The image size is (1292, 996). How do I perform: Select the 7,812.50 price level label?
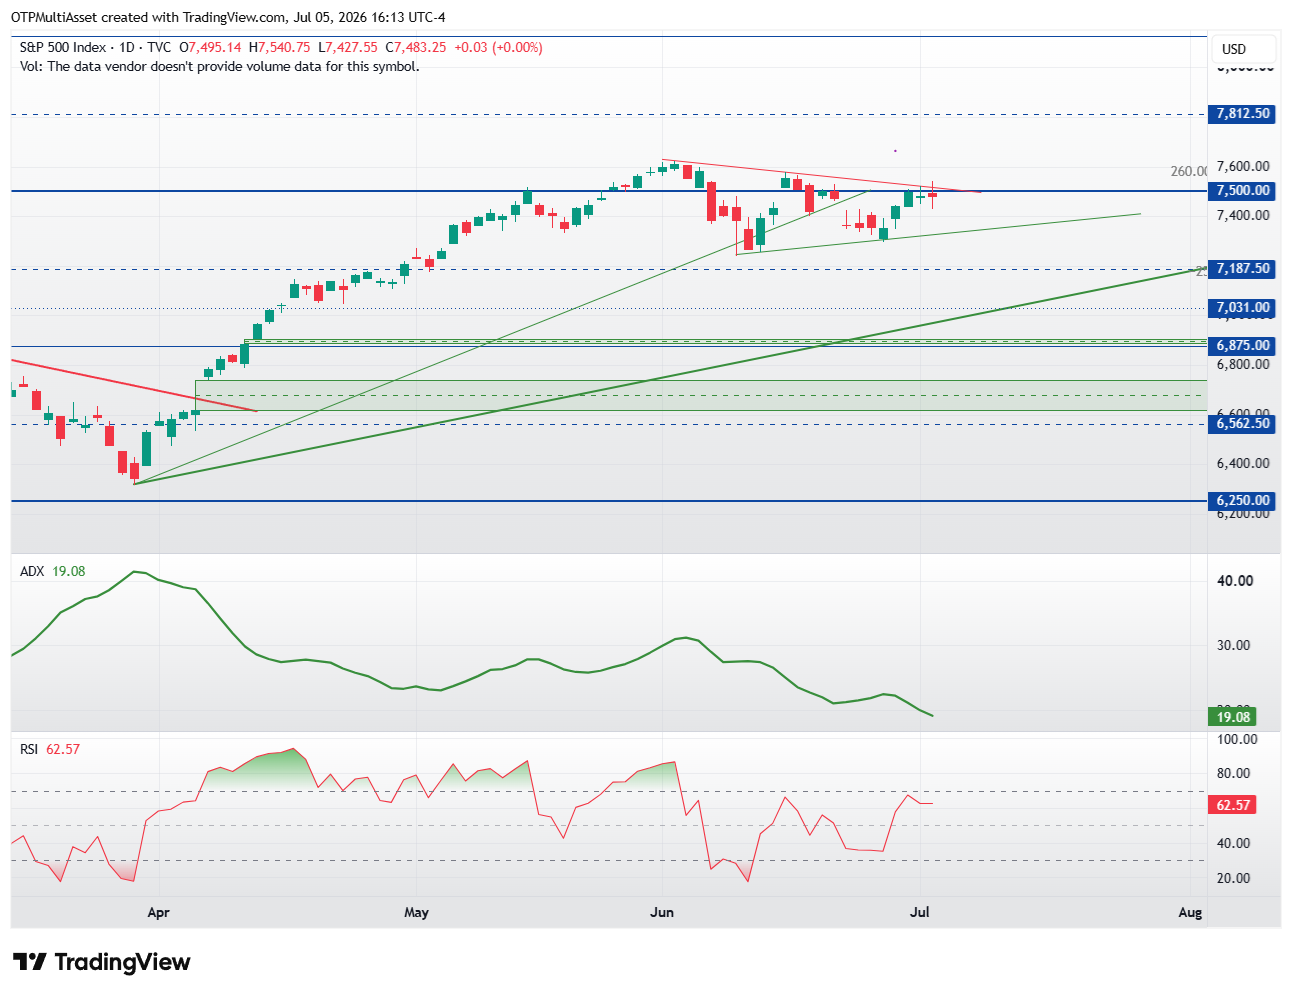(1242, 114)
